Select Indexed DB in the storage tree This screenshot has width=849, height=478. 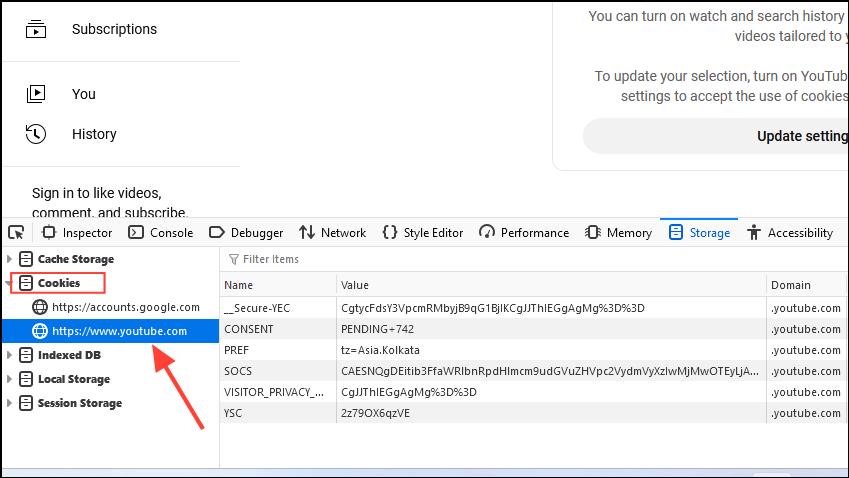click(69, 355)
